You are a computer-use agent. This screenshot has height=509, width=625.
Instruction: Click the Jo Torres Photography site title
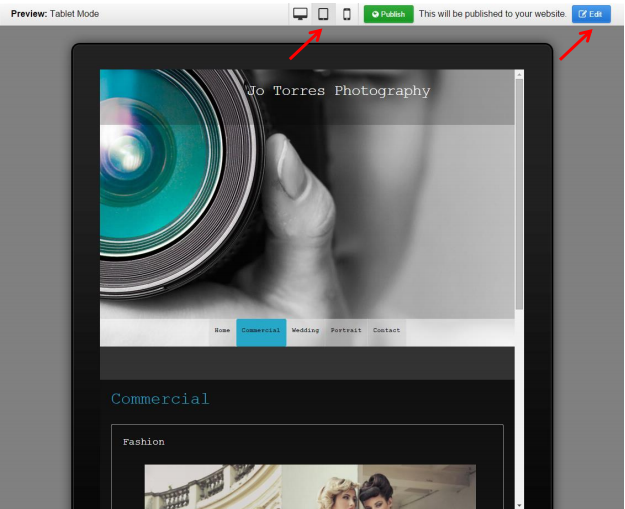click(x=338, y=91)
